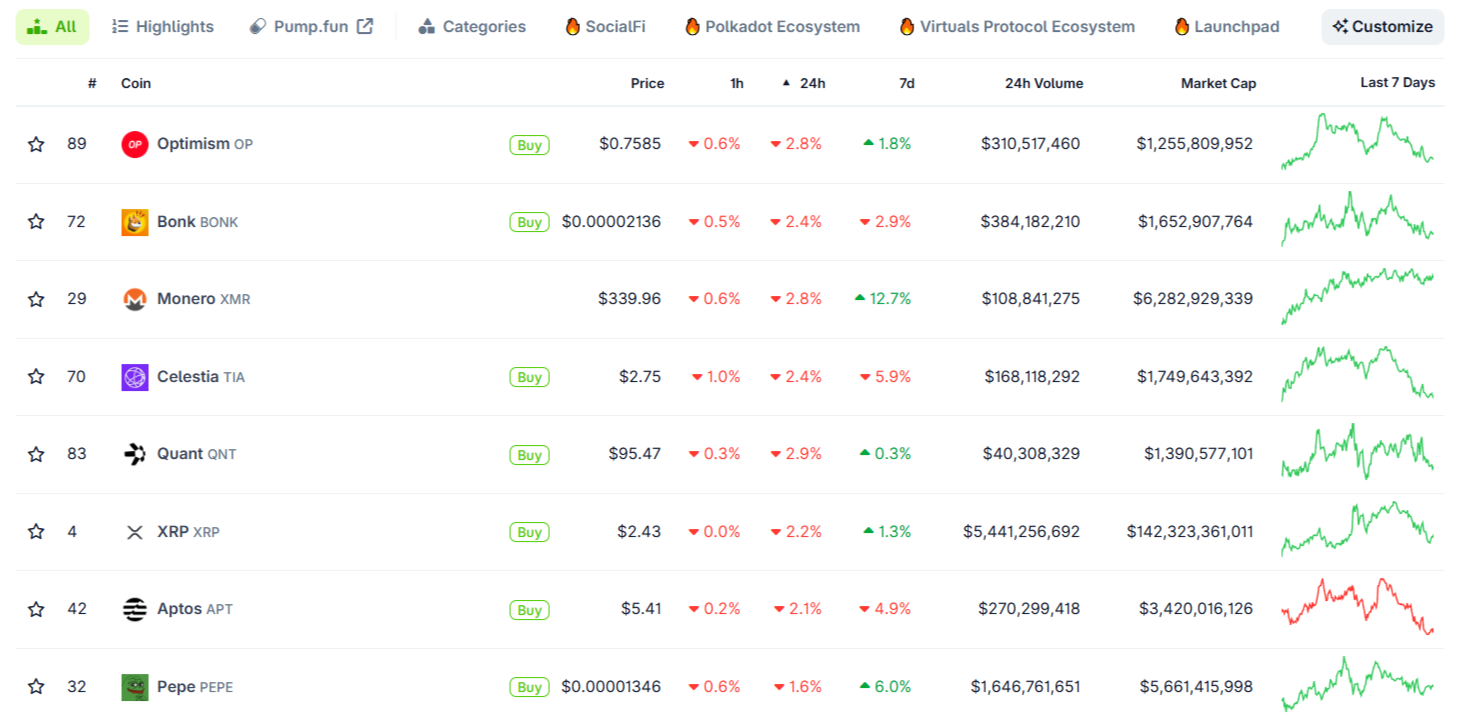Toggle the favorite star for XRP
The height and width of the screenshot is (725, 1468).
coord(36,532)
